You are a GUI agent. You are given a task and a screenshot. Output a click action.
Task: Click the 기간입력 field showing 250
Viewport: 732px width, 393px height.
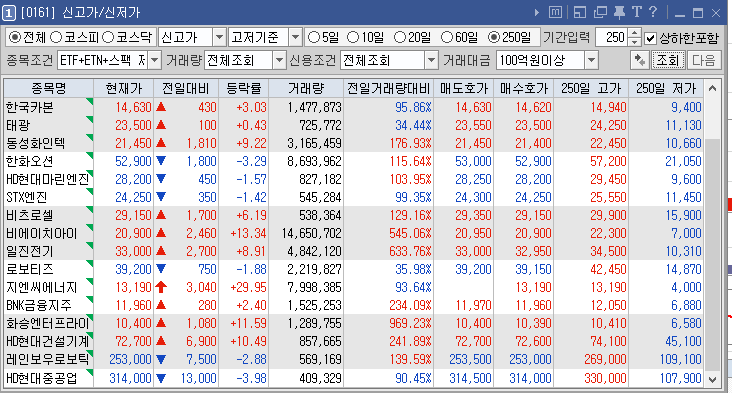pyautogui.click(x=612, y=37)
